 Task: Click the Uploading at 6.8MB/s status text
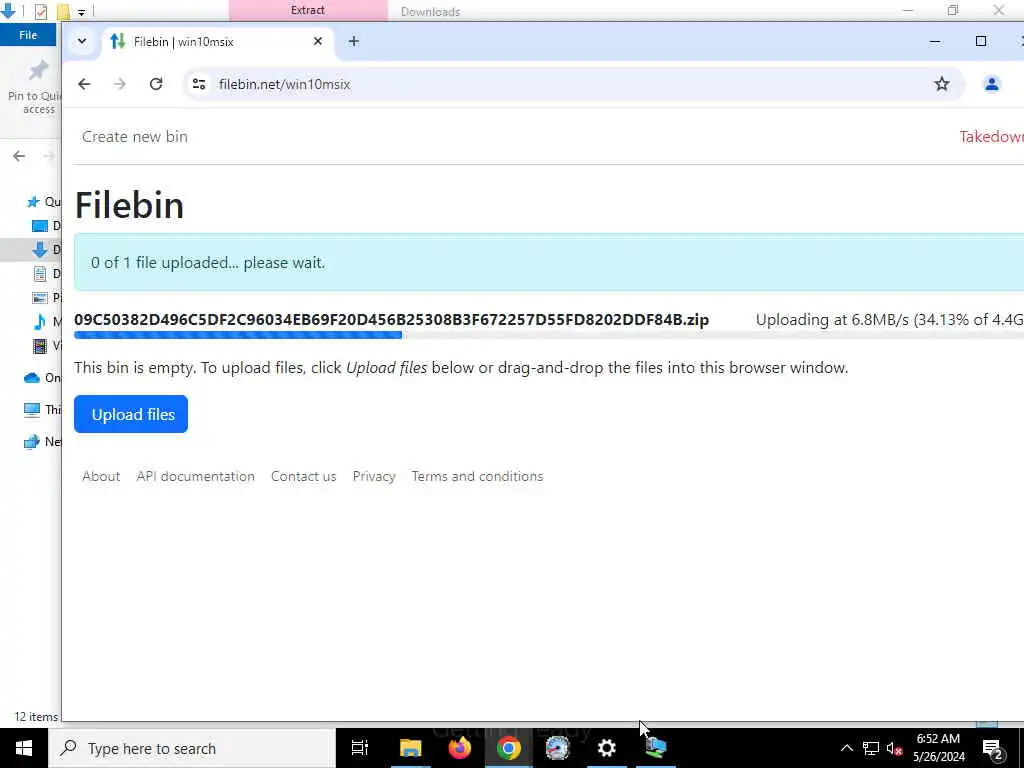click(x=889, y=319)
